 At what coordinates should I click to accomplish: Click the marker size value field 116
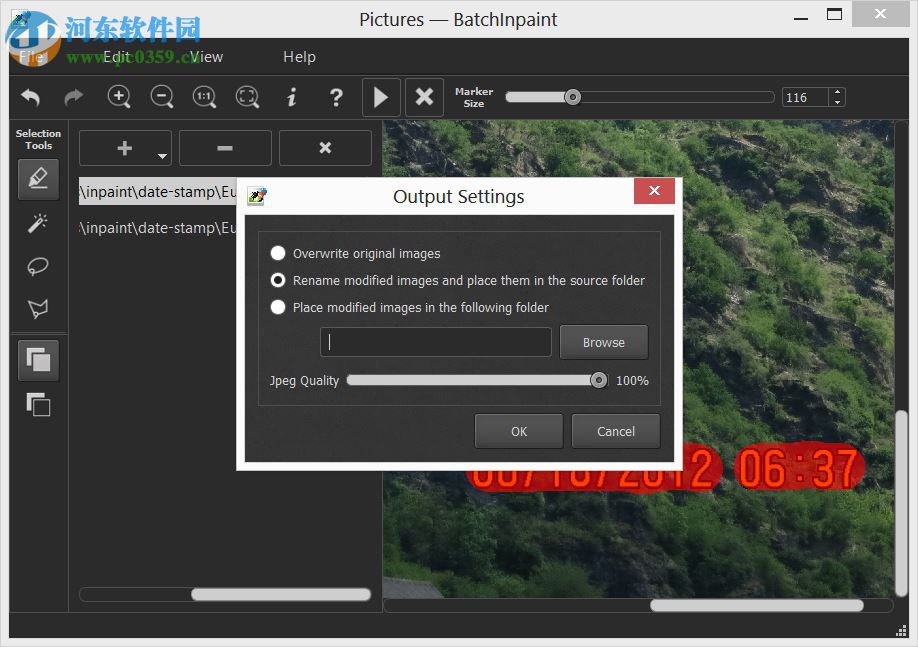coord(805,97)
